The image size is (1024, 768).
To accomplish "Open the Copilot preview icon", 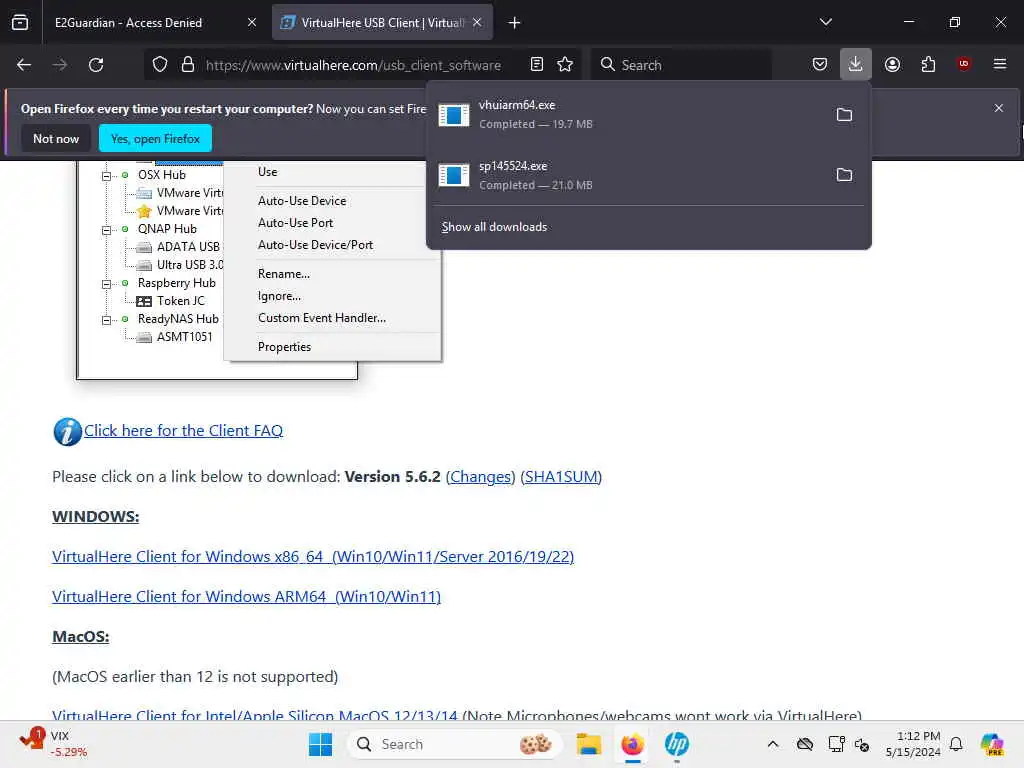I will tap(992, 744).
